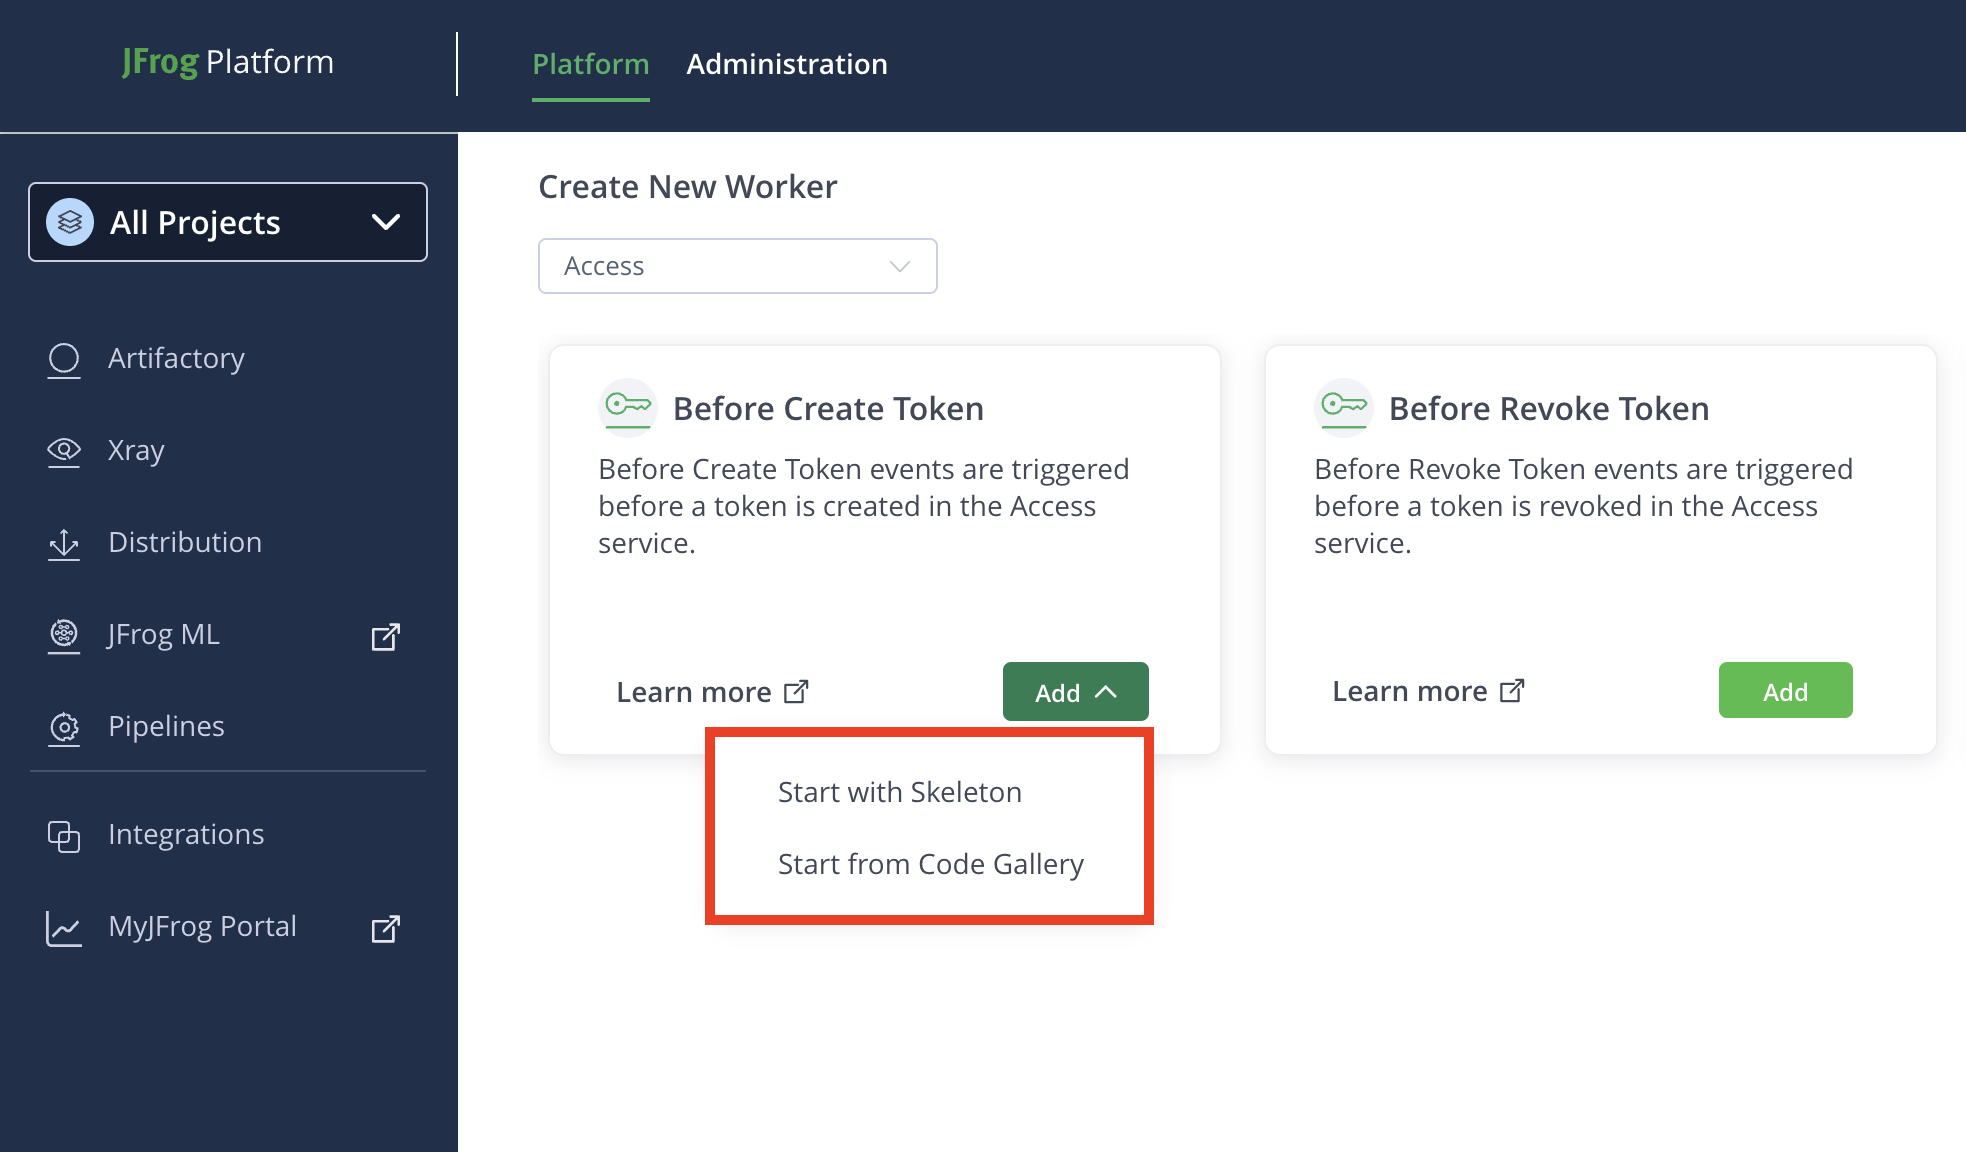Select Start with Skeleton from the menu

click(899, 791)
